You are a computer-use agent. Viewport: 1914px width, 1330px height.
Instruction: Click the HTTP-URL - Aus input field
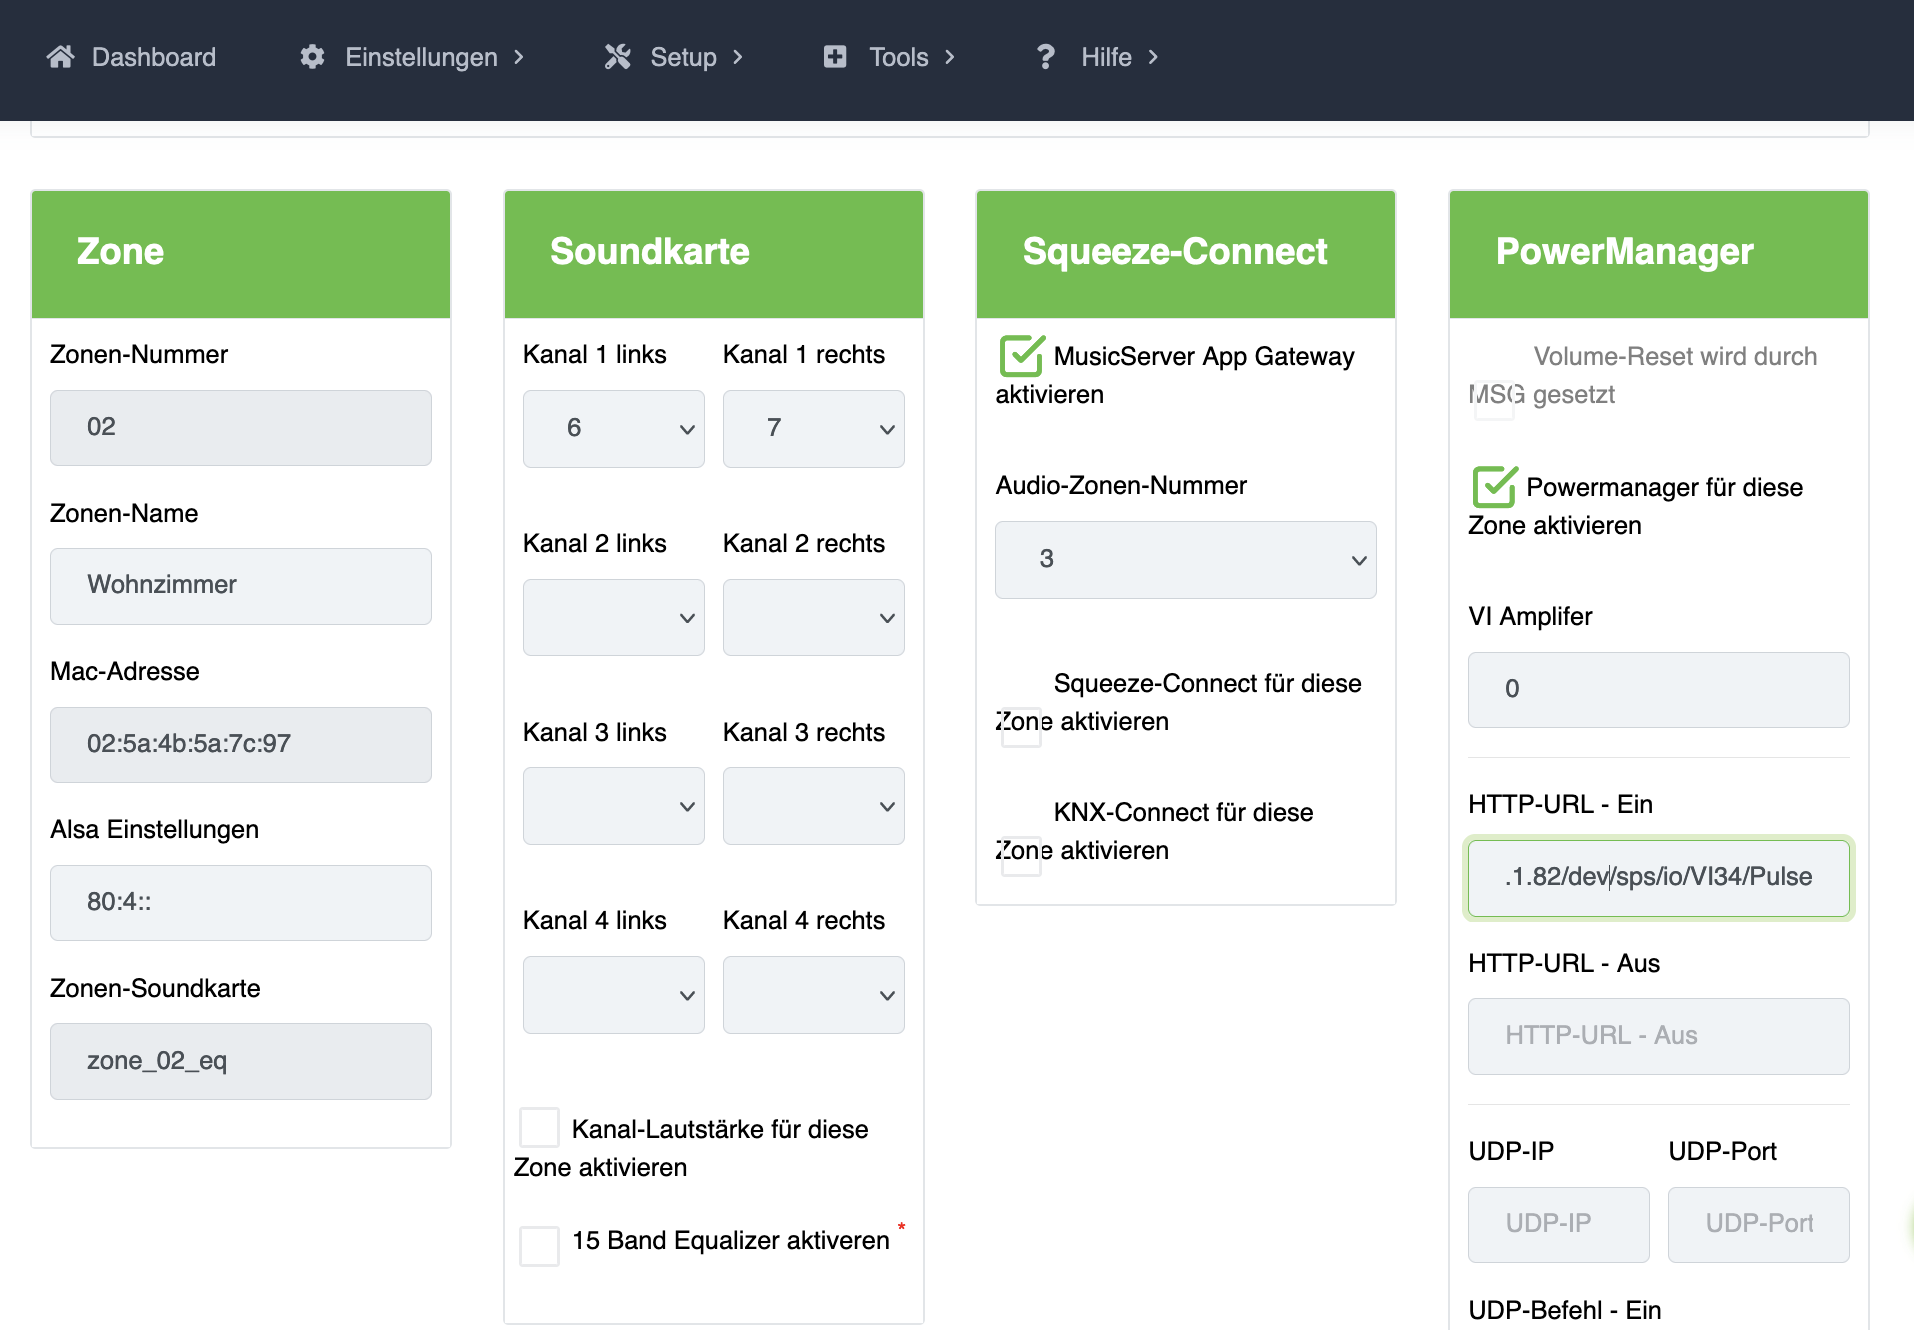1658,1035
